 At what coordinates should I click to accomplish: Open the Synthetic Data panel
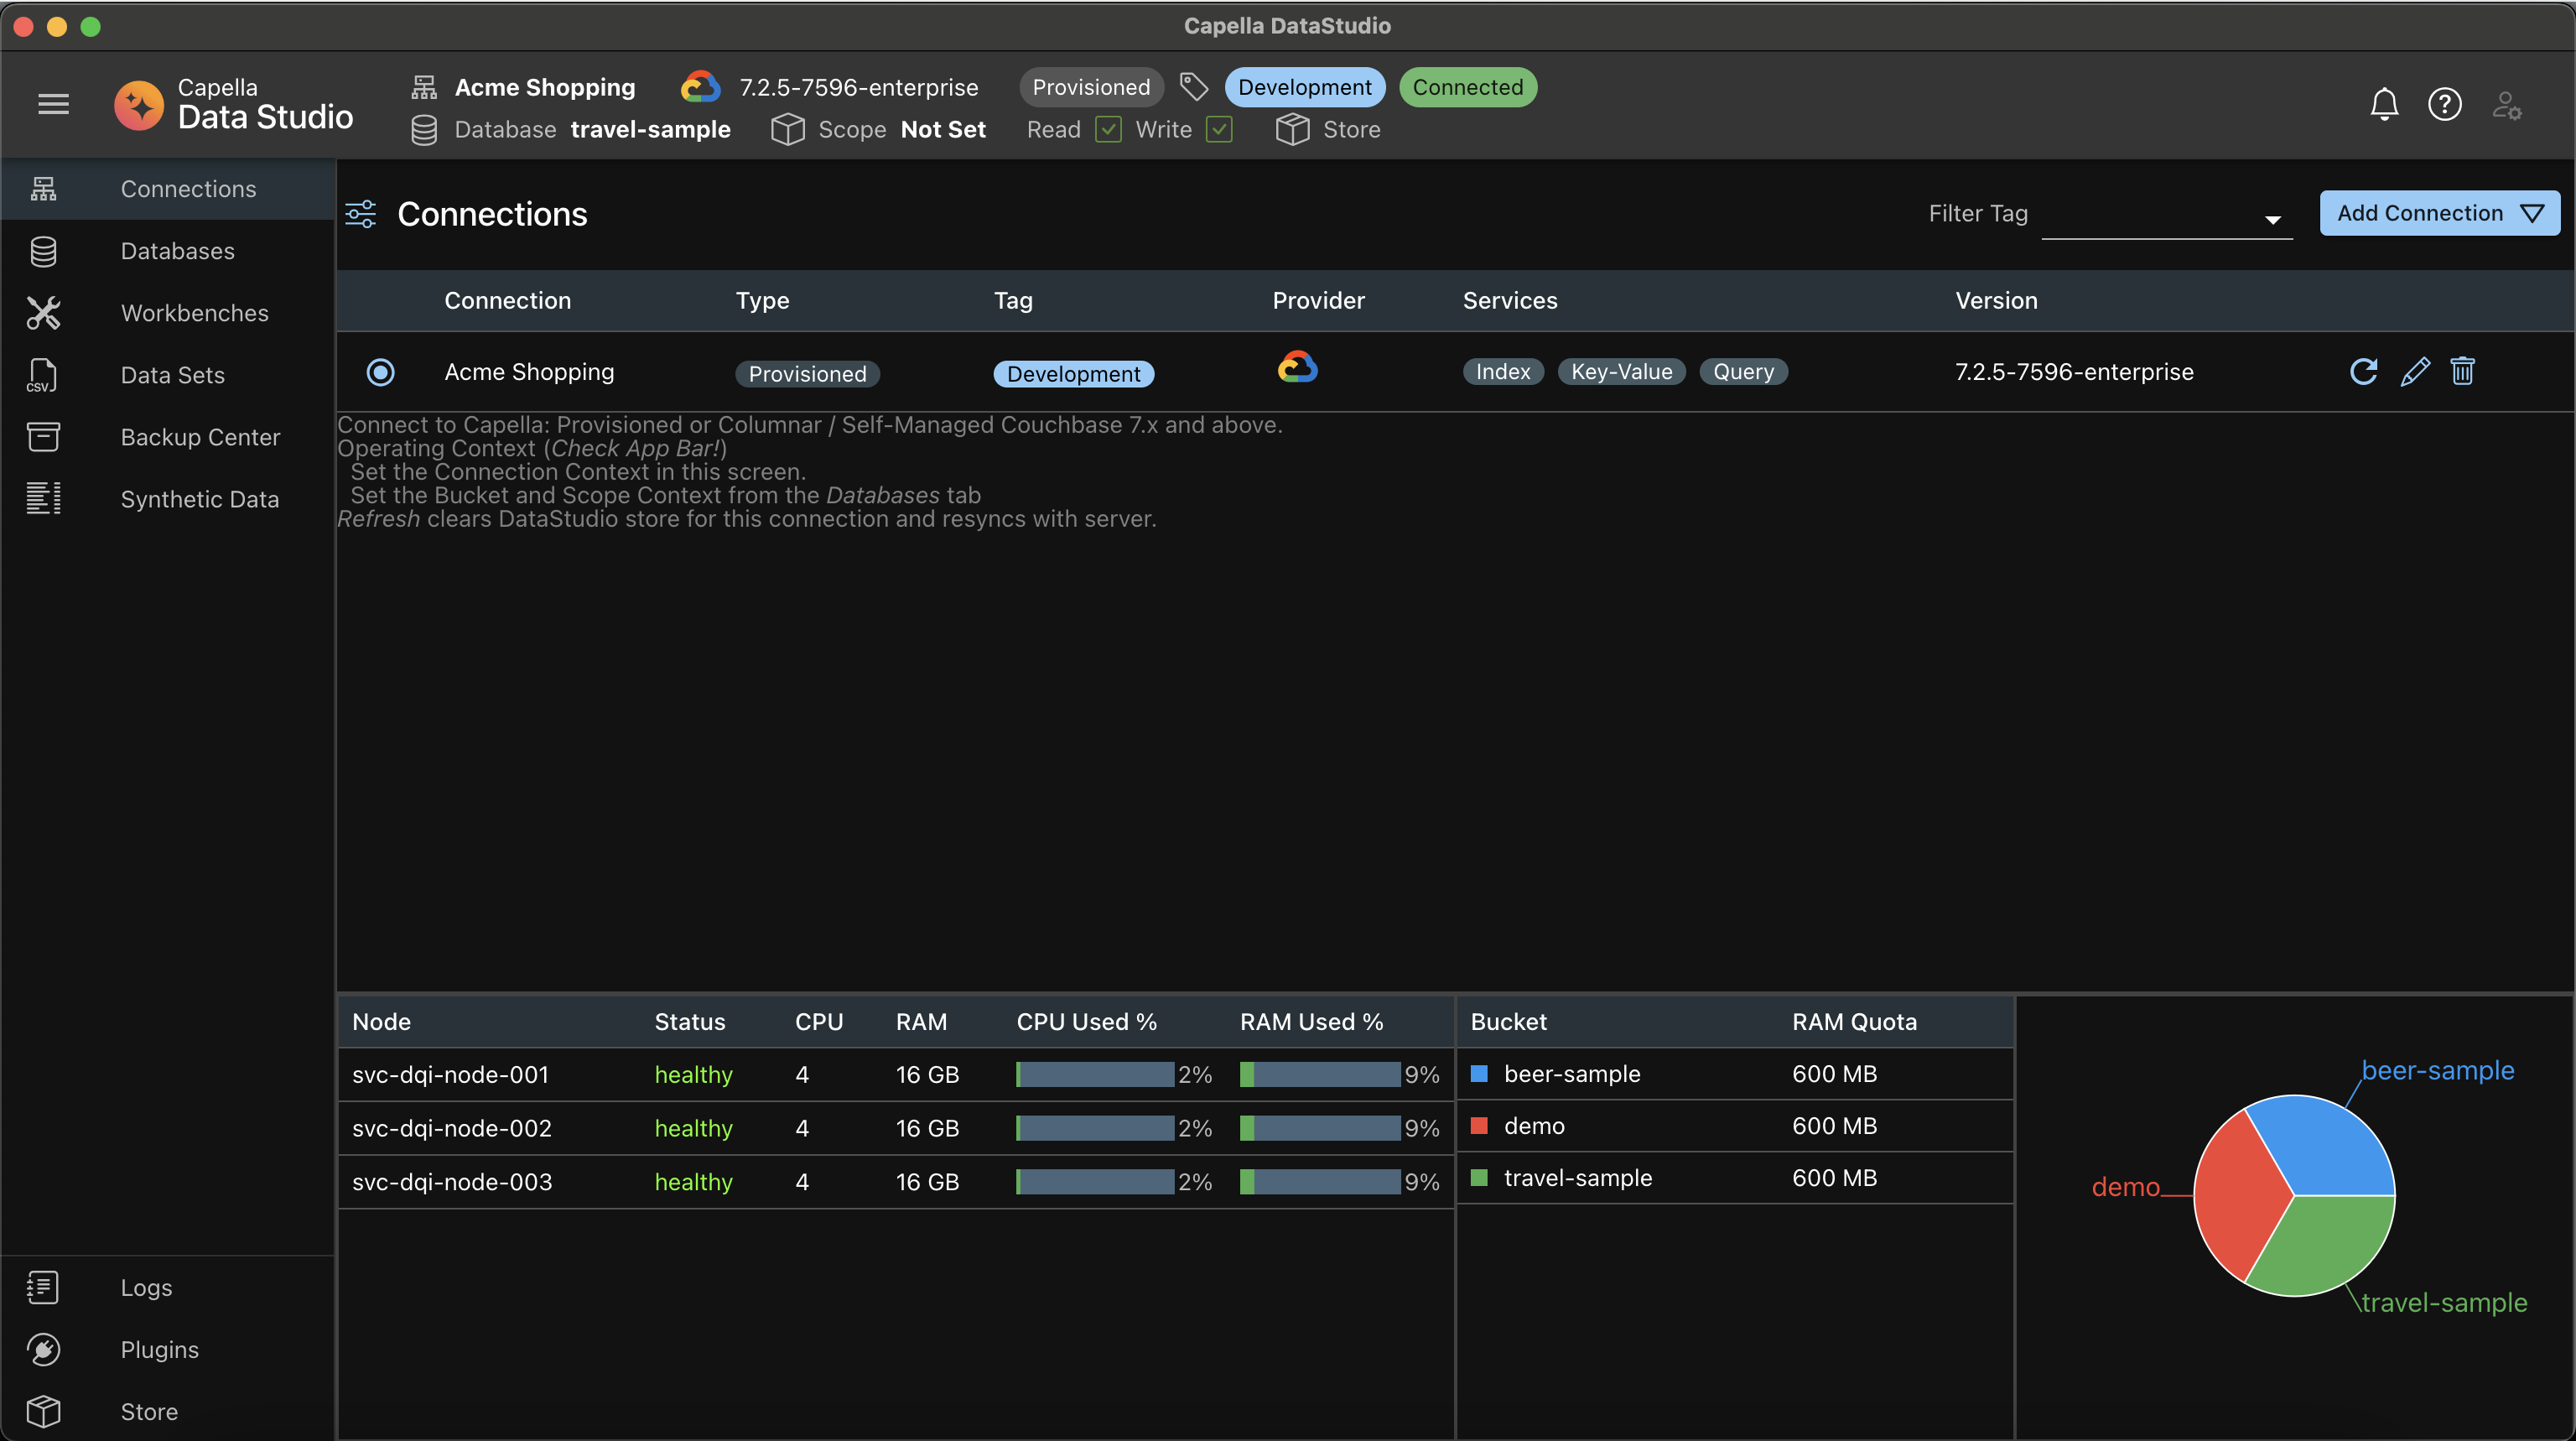click(200, 496)
